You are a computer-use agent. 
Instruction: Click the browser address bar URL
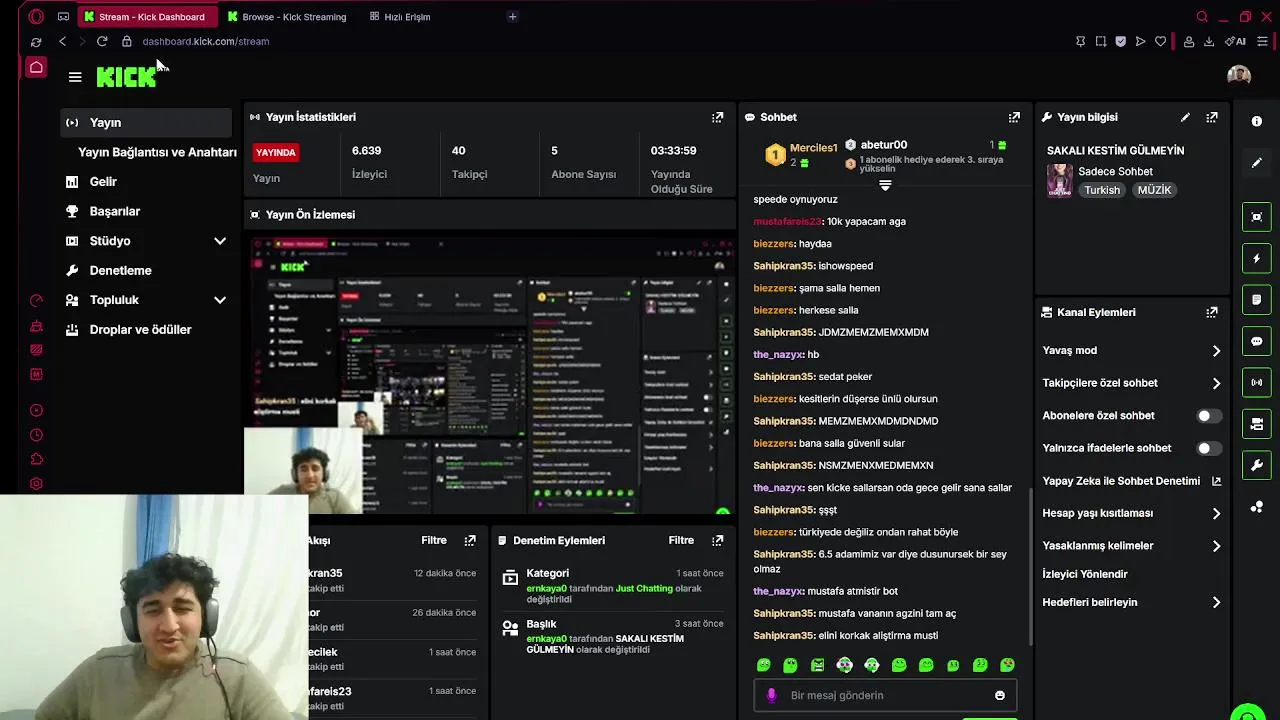coord(205,41)
